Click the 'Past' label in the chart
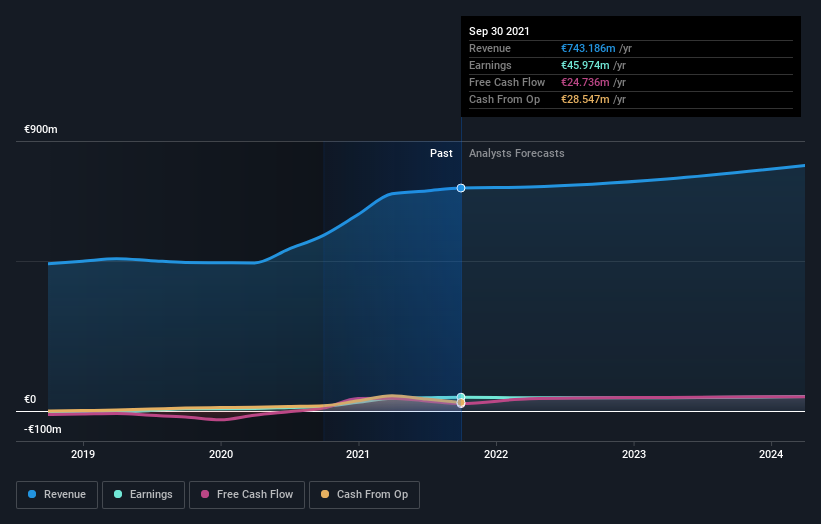 click(441, 153)
